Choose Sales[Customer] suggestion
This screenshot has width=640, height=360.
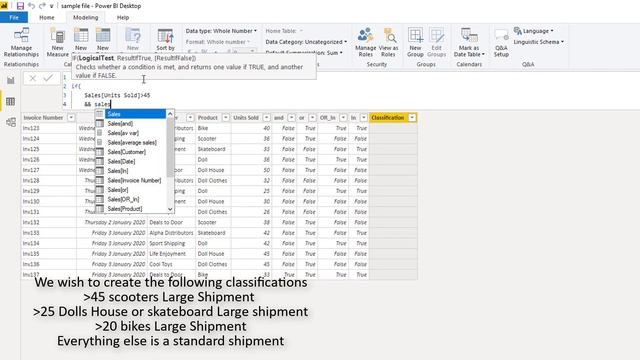pyautogui.click(x=131, y=152)
